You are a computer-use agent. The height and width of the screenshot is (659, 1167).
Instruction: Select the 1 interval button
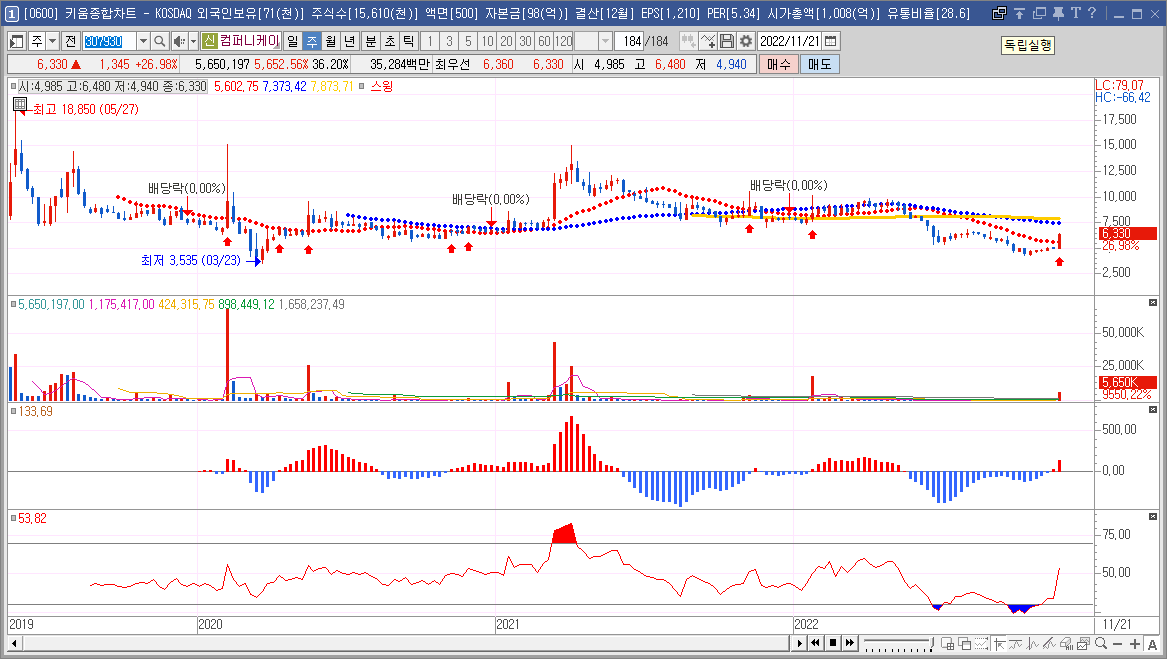[x=430, y=42]
